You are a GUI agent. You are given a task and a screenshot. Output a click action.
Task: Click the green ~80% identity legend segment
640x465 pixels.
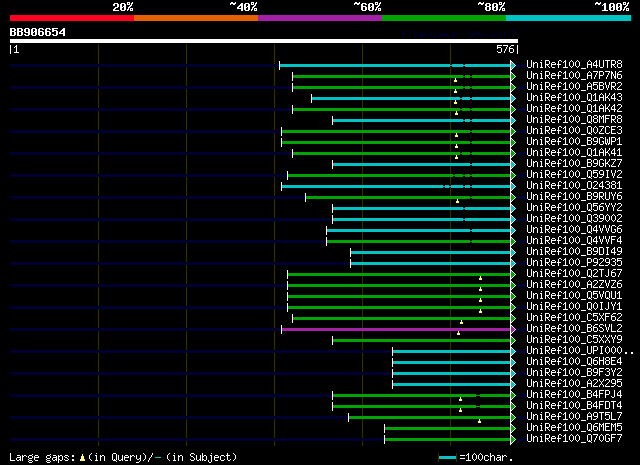click(x=444, y=18)
